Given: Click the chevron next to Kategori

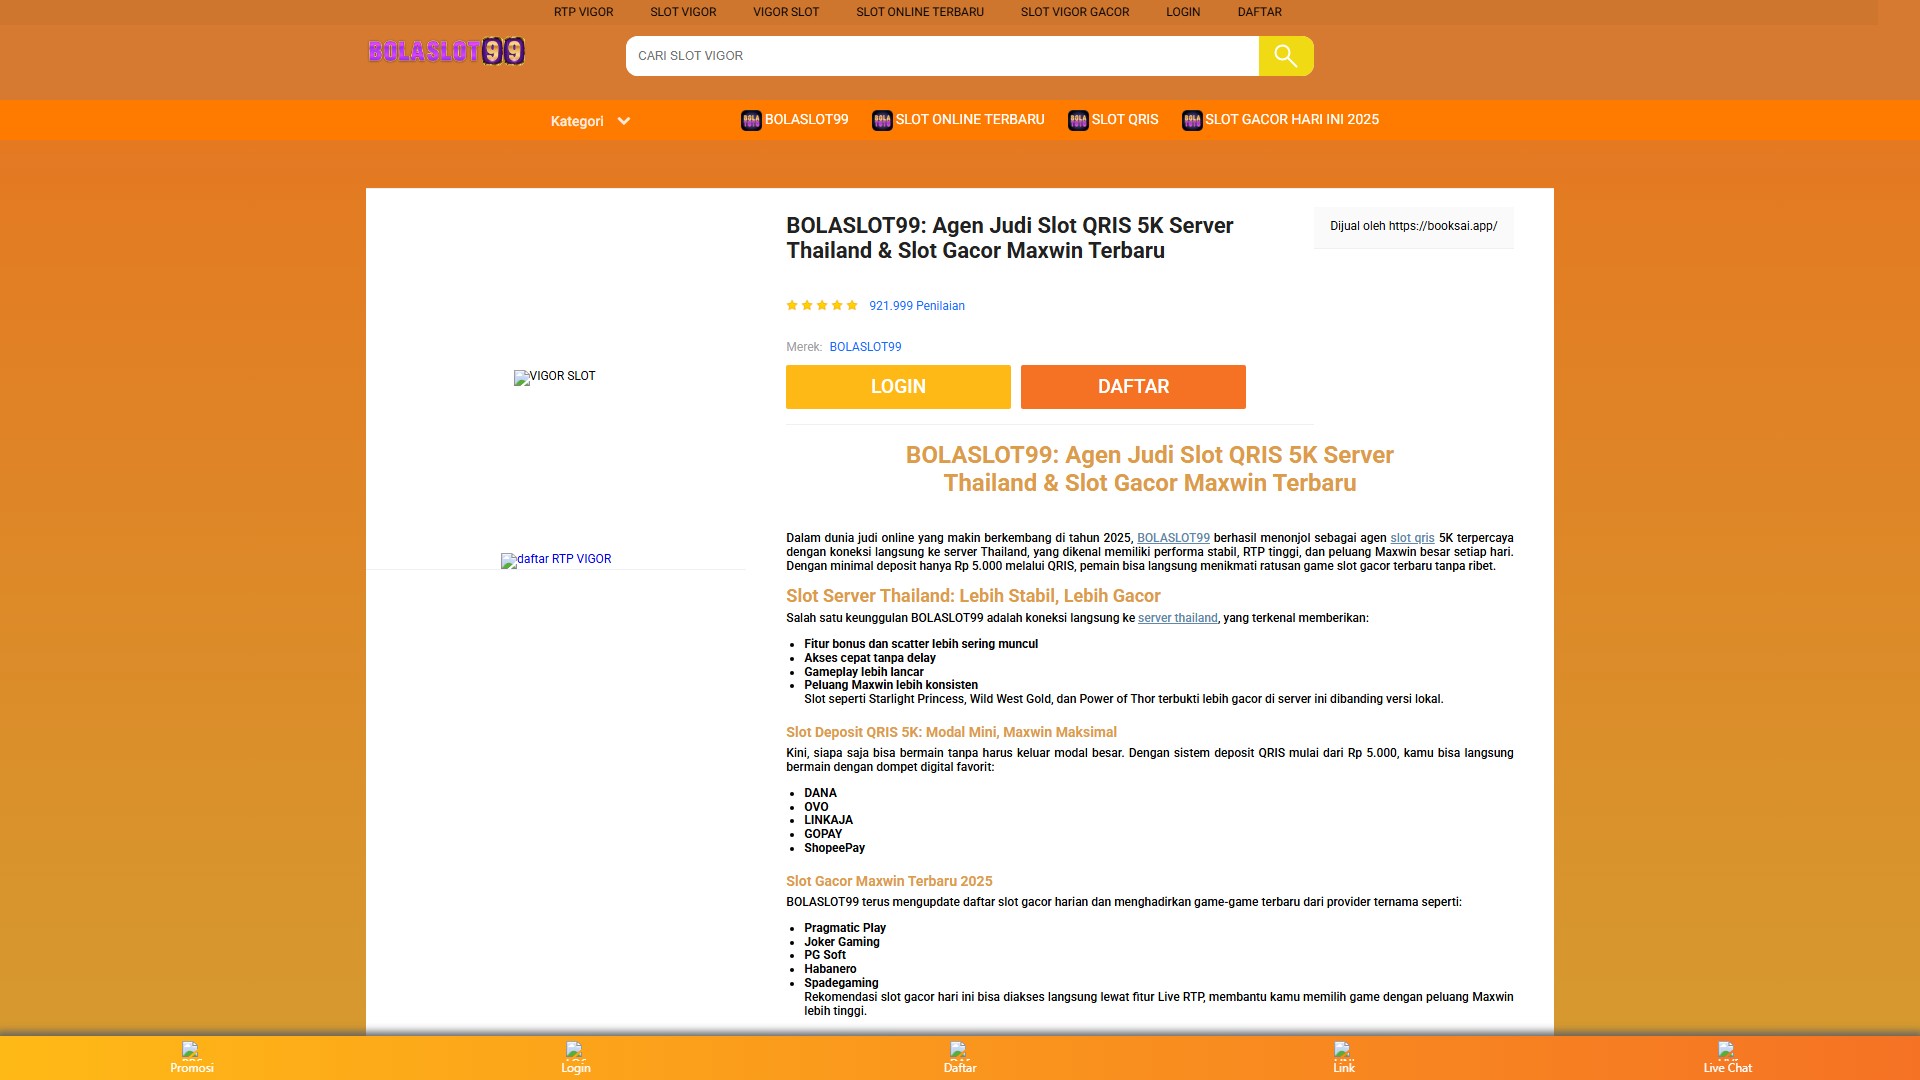Looking at the screenshot, I should point(624,121).
